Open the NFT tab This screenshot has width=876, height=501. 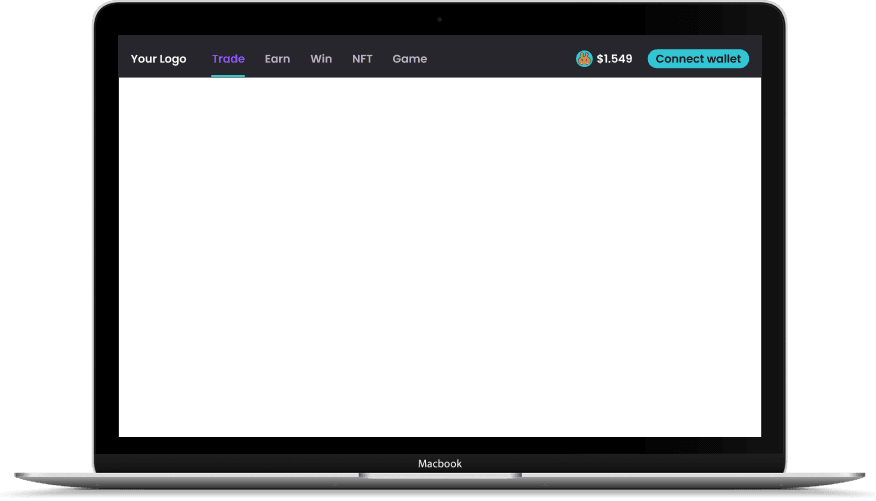[362, 59]
